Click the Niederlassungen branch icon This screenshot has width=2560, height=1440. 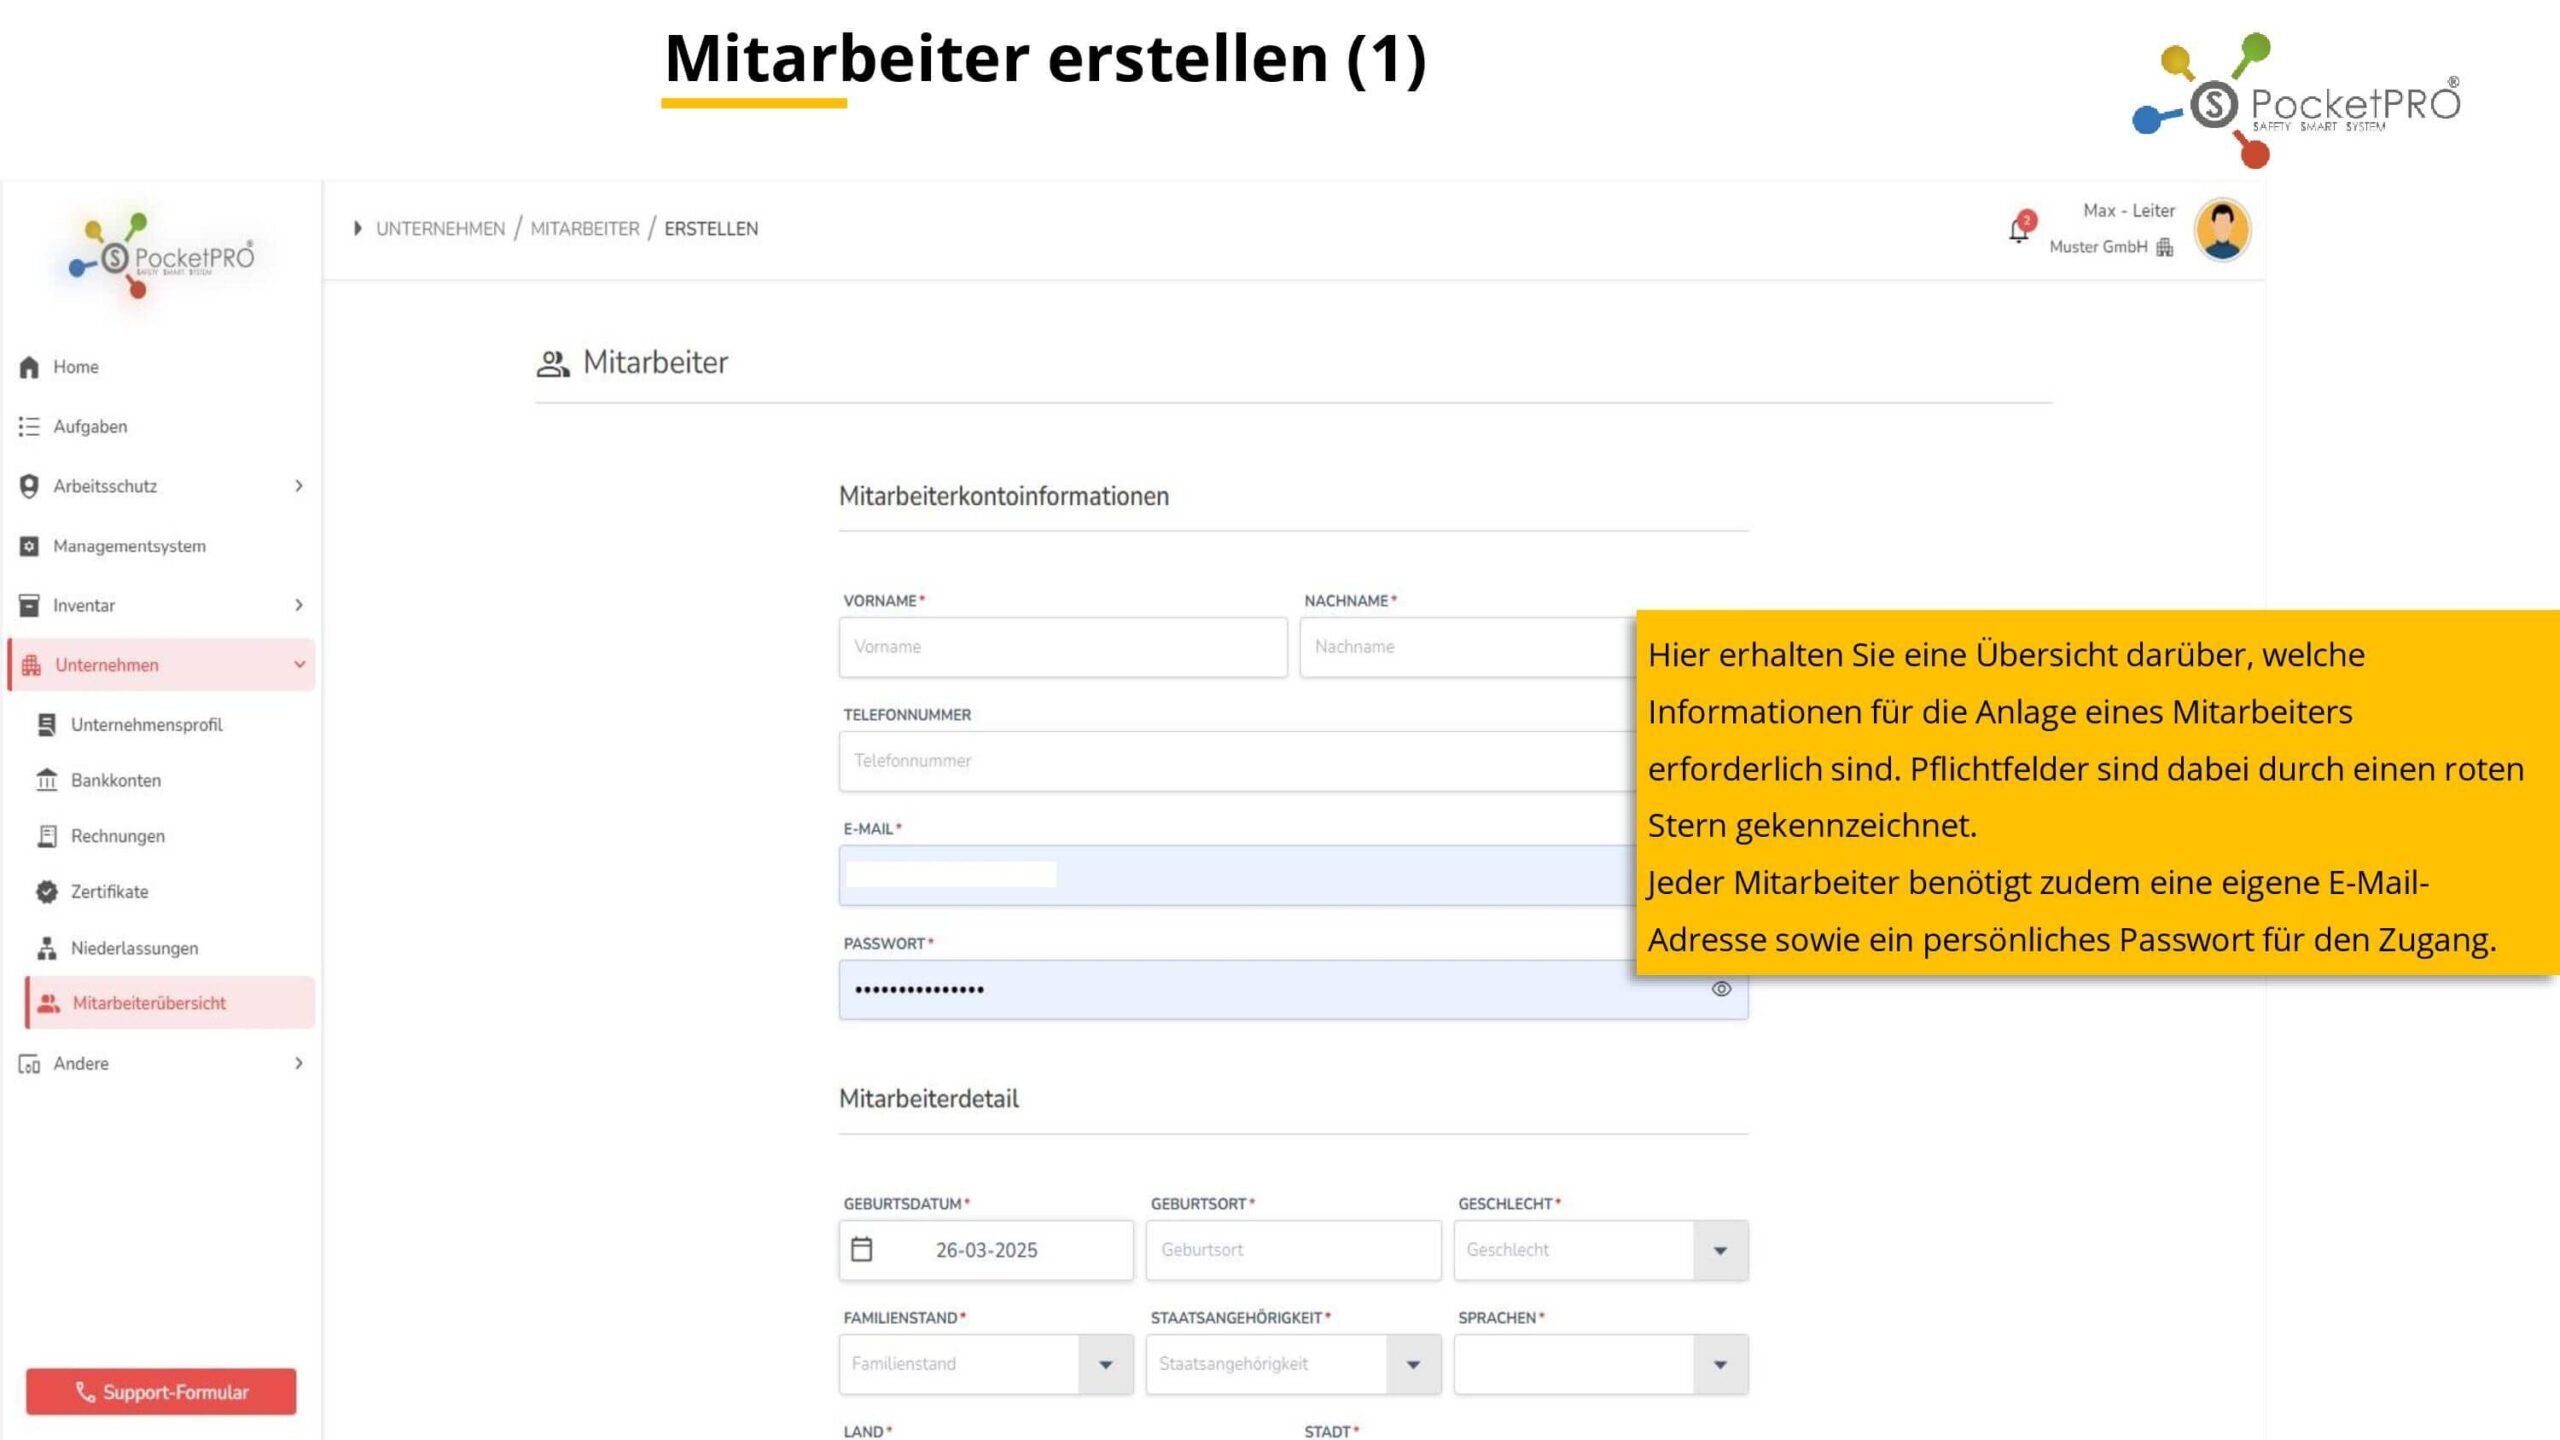pyautogui.click(x=46, y=948)
